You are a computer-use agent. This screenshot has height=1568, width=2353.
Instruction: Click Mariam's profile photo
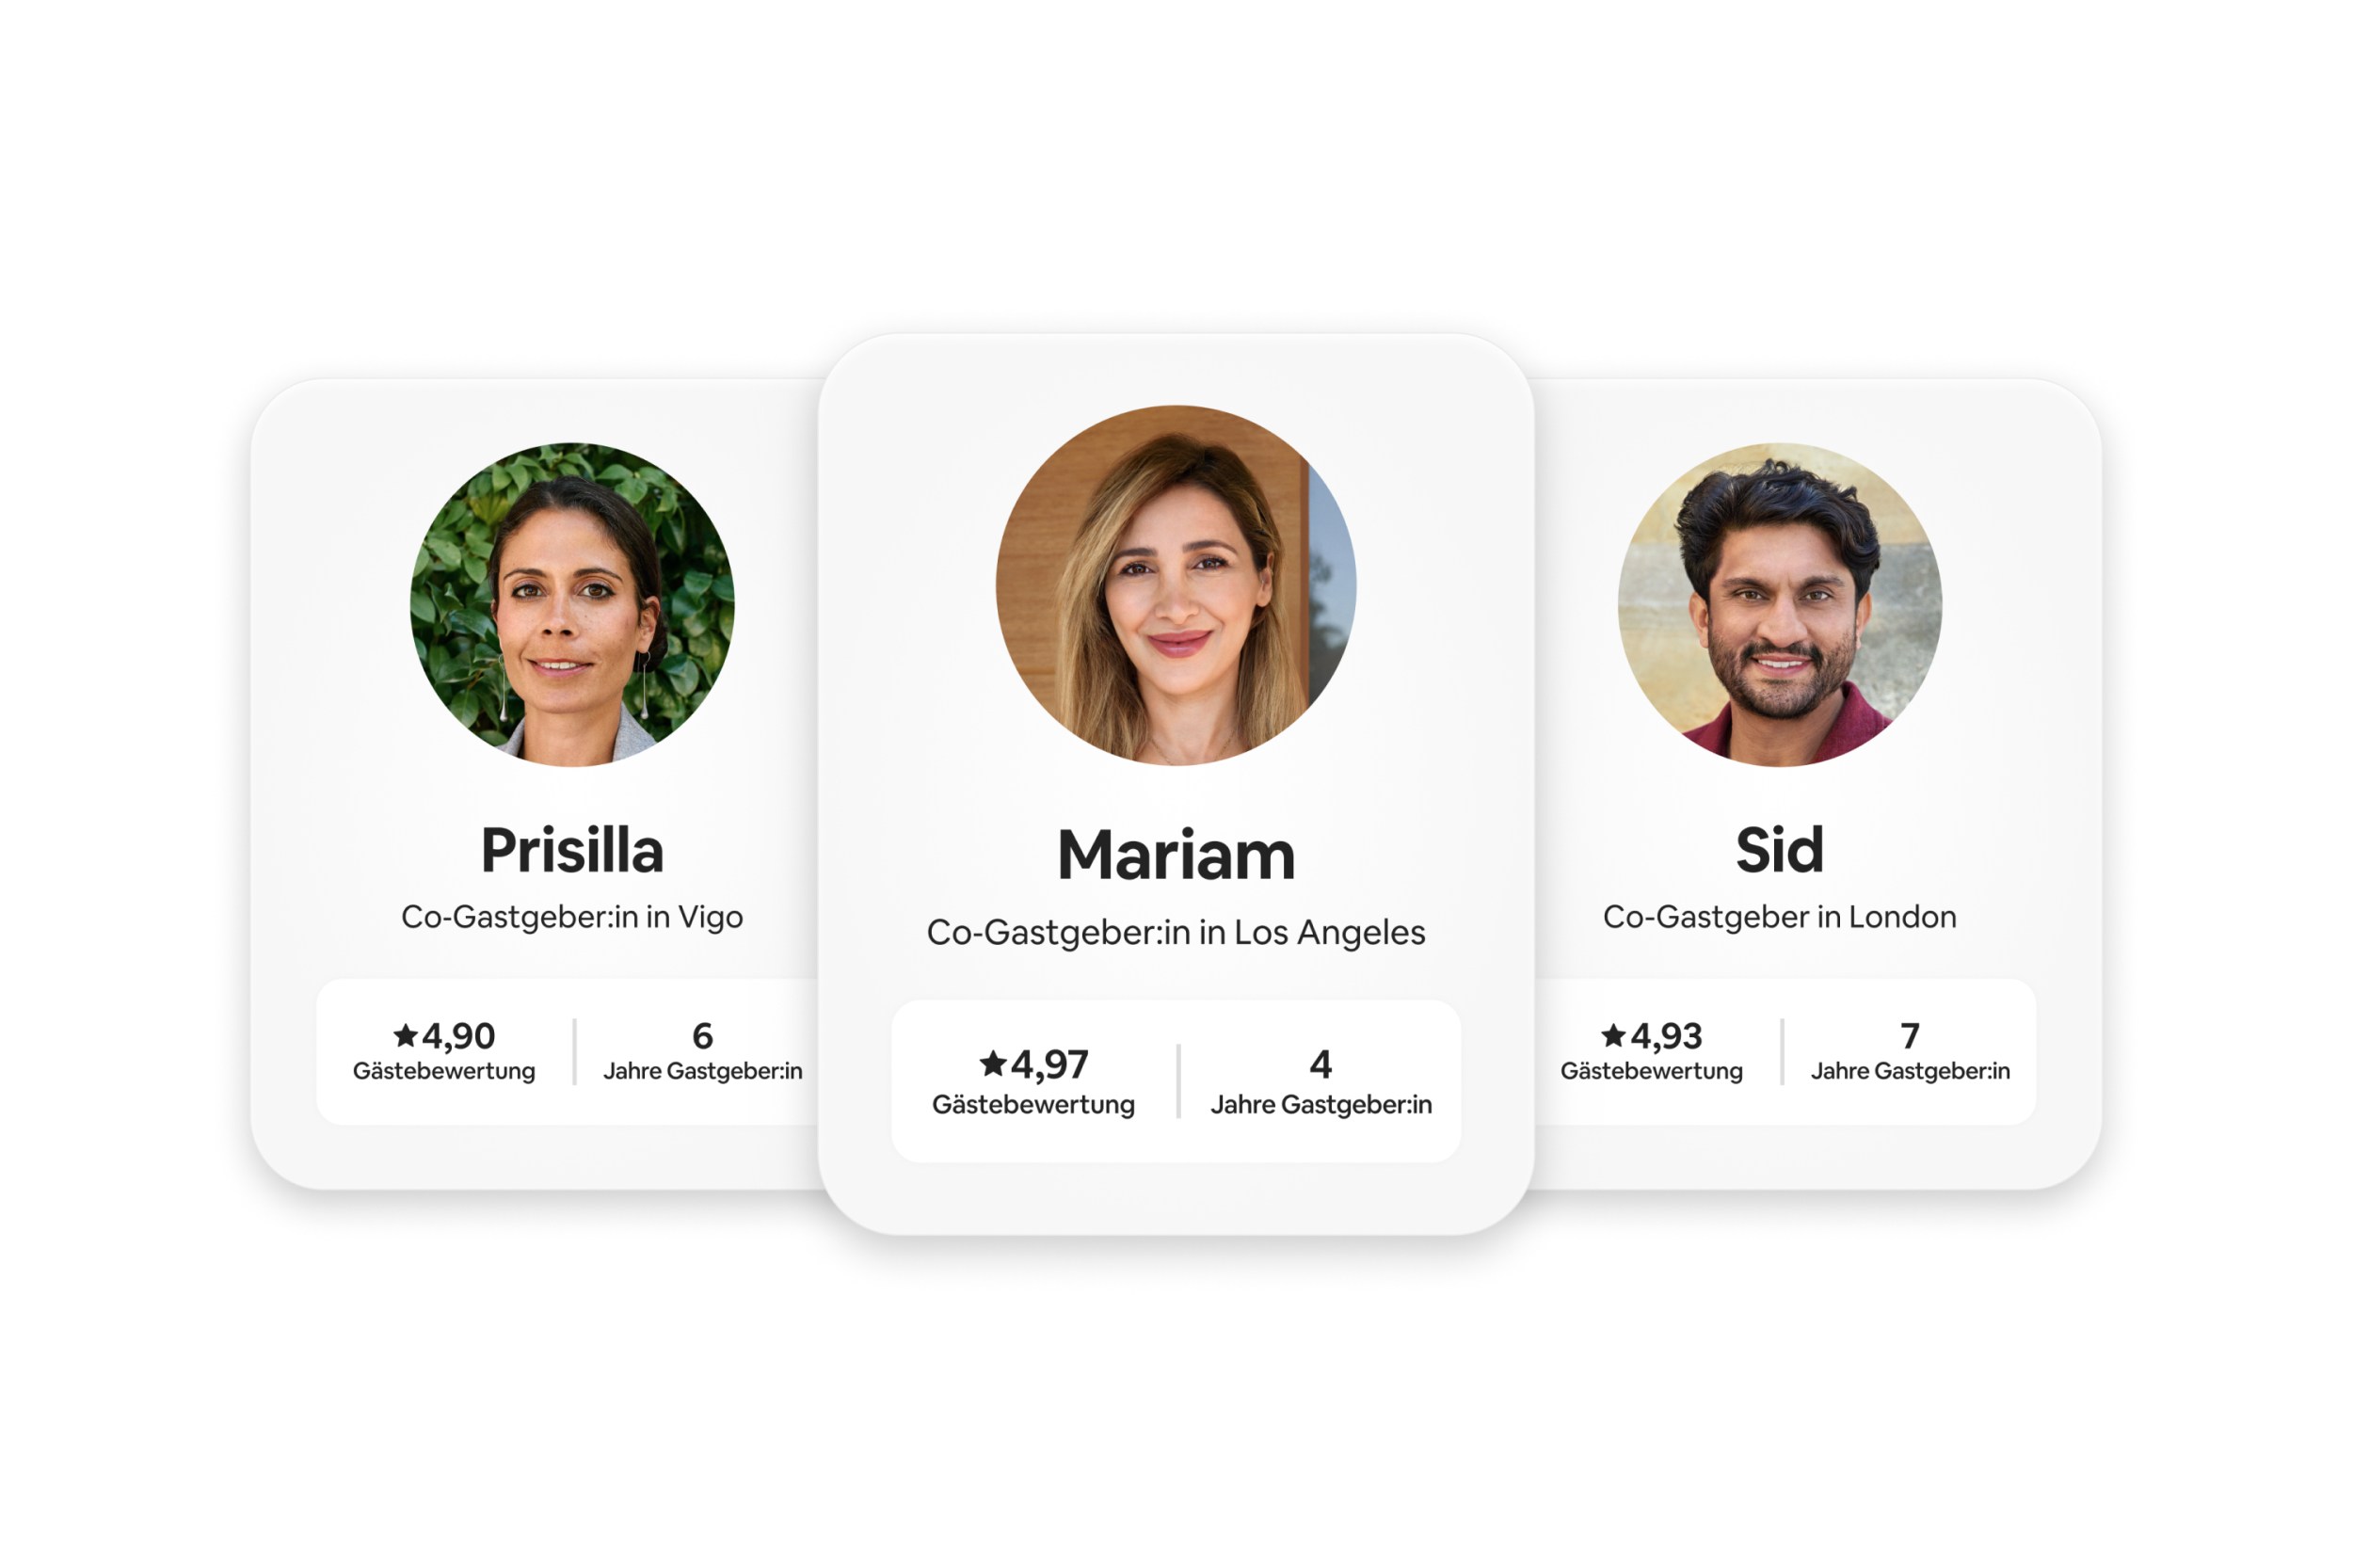[x=1176, y=585]
